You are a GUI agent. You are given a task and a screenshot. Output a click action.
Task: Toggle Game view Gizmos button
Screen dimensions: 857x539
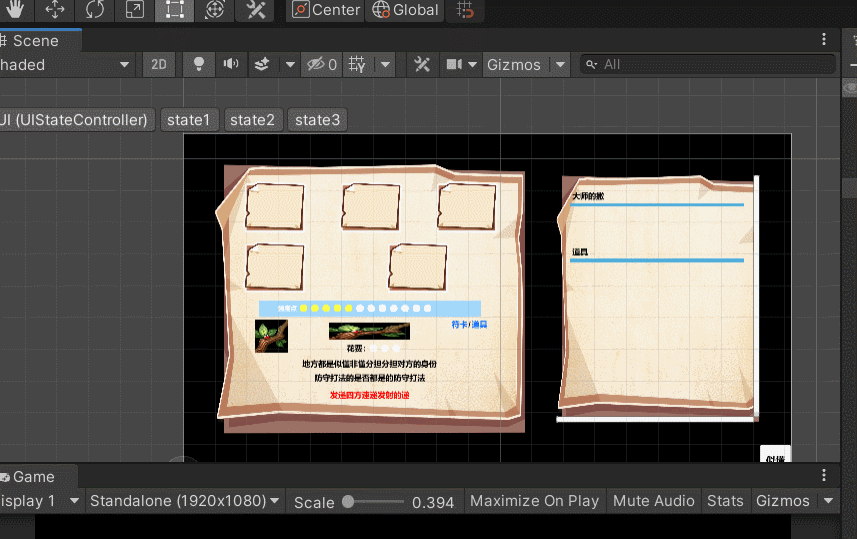click(783, 501)
